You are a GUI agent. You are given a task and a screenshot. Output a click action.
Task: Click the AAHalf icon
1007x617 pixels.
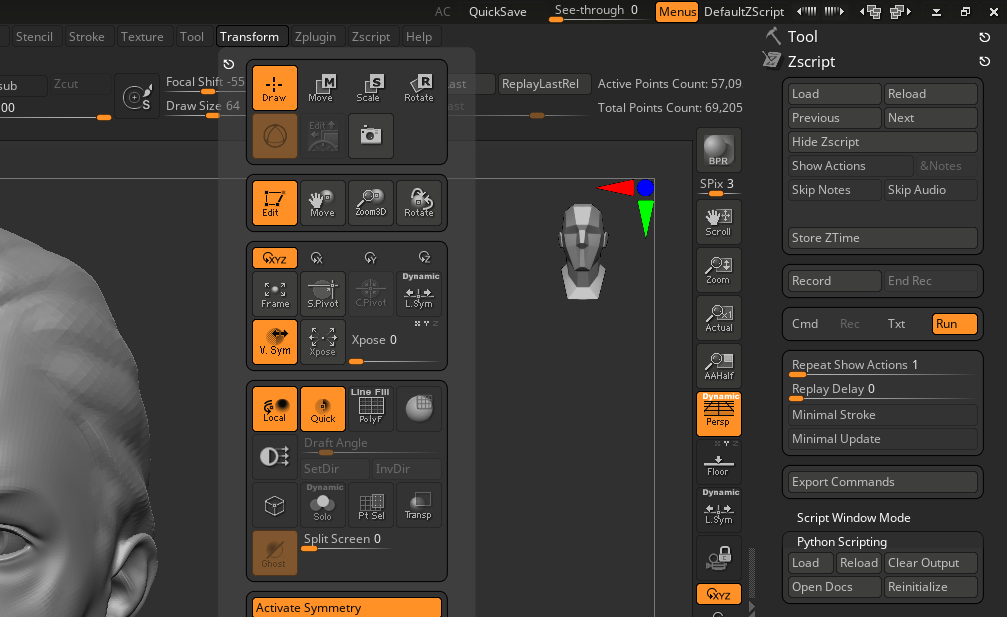pyautogui.click(x=719, y=366)
